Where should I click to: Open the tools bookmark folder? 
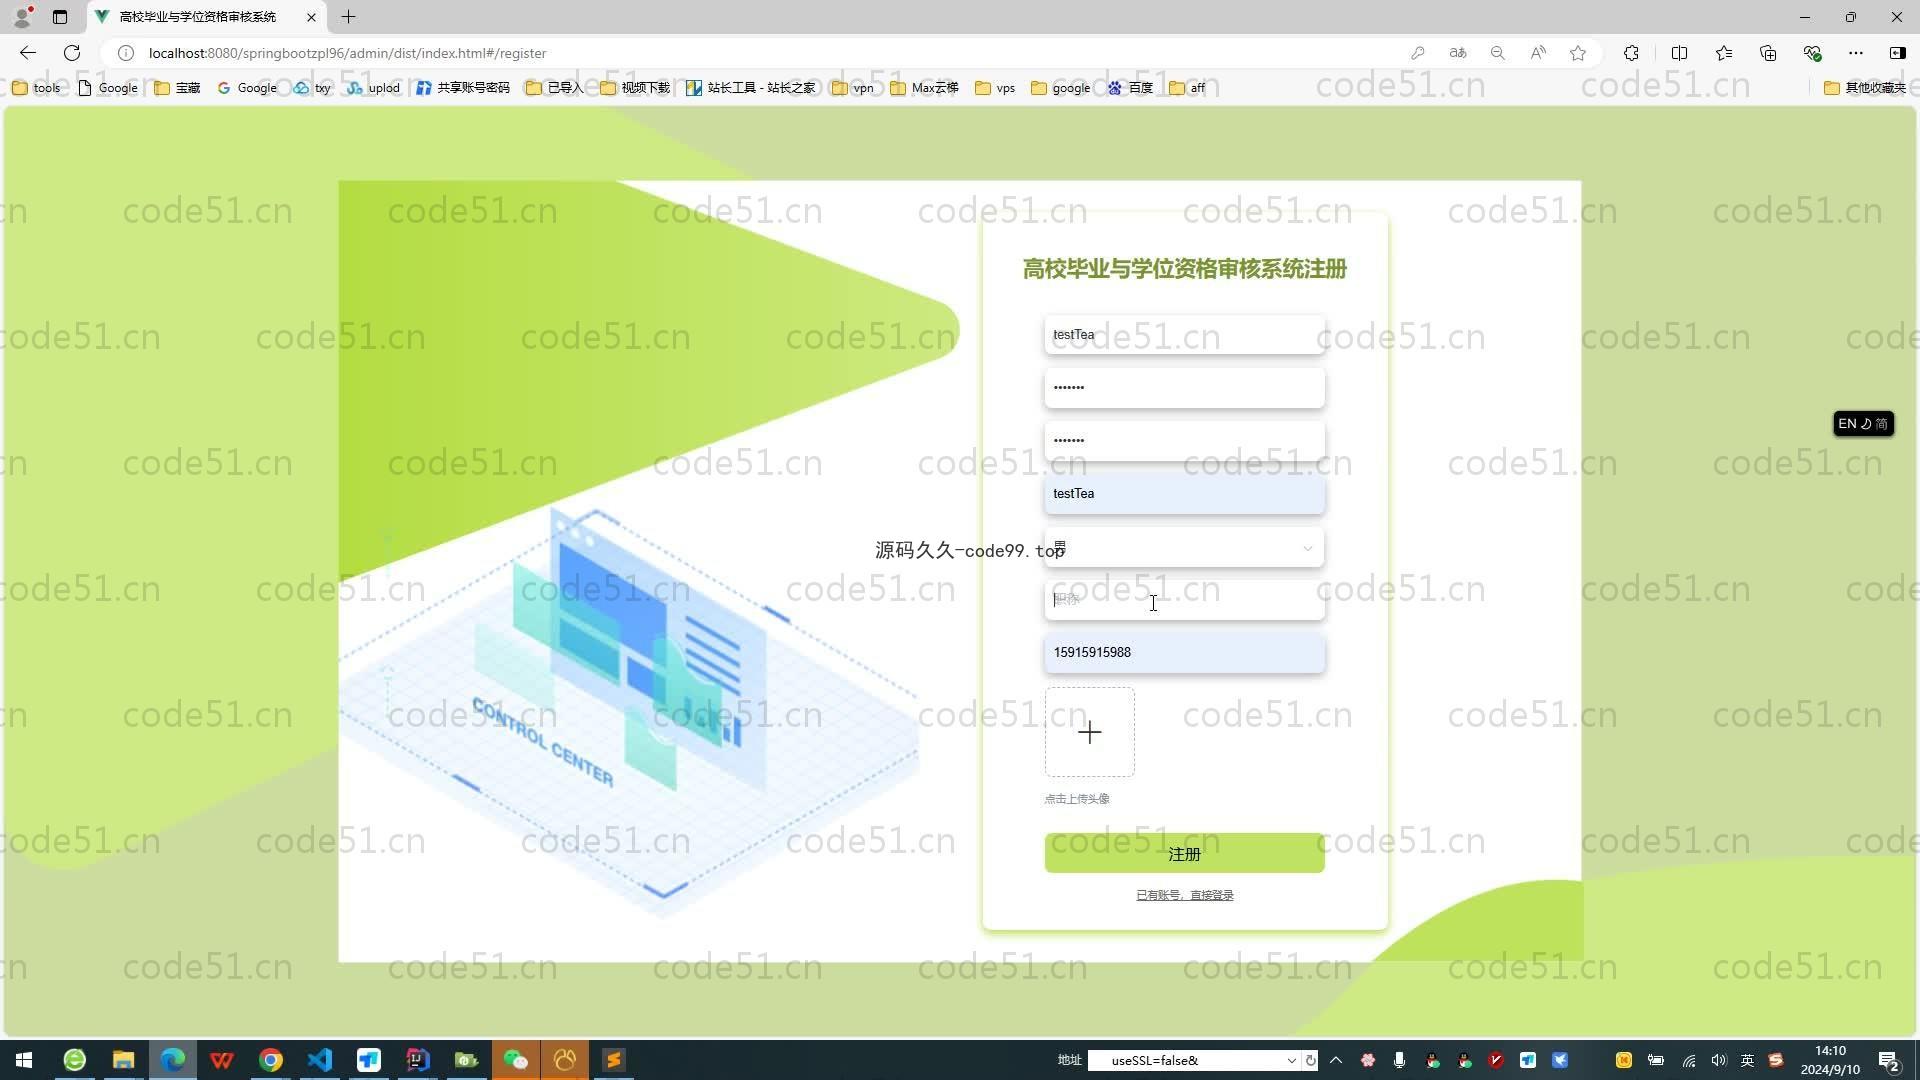tap(36, 88)
